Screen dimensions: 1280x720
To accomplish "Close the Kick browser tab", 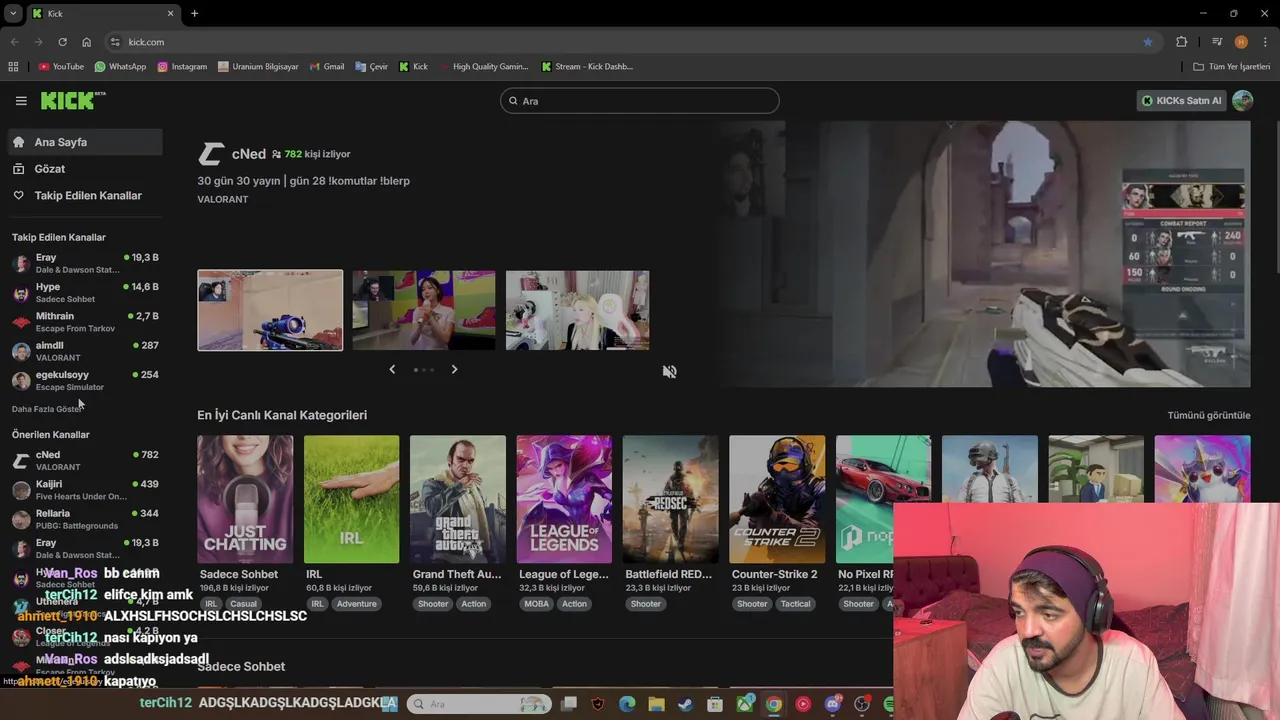I will (170, 13).
